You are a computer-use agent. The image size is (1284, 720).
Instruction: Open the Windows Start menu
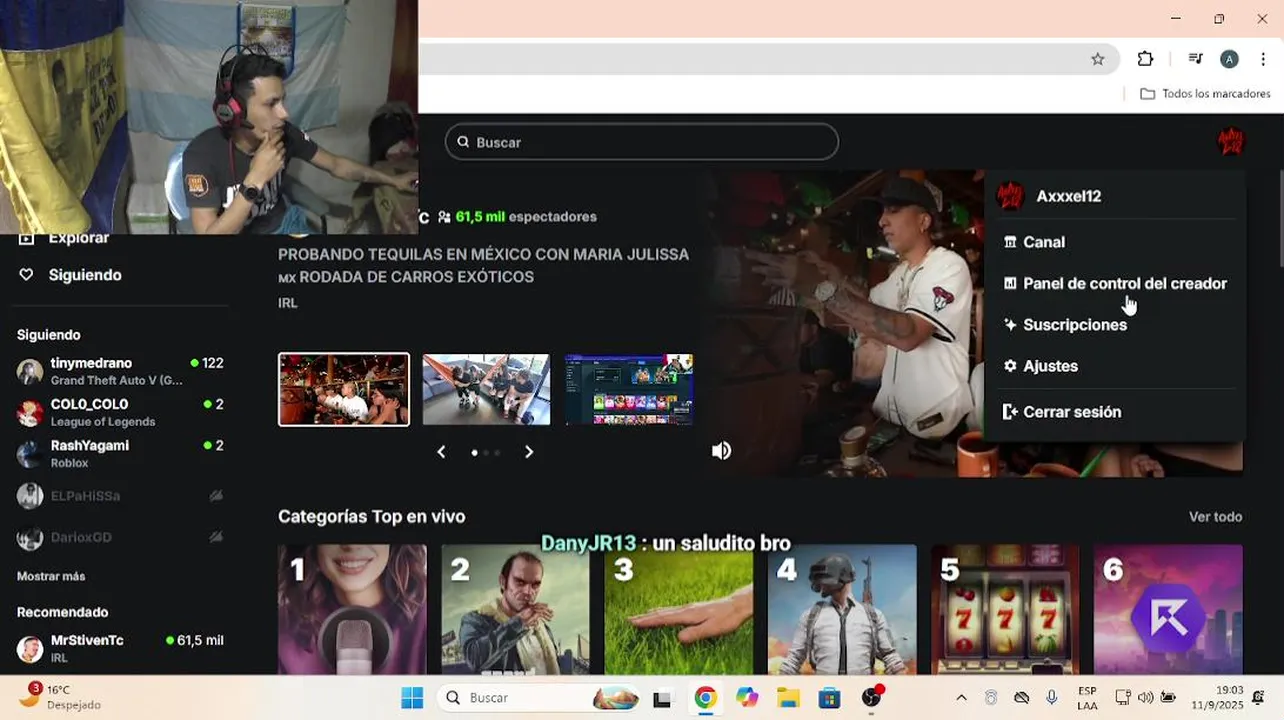412,698
